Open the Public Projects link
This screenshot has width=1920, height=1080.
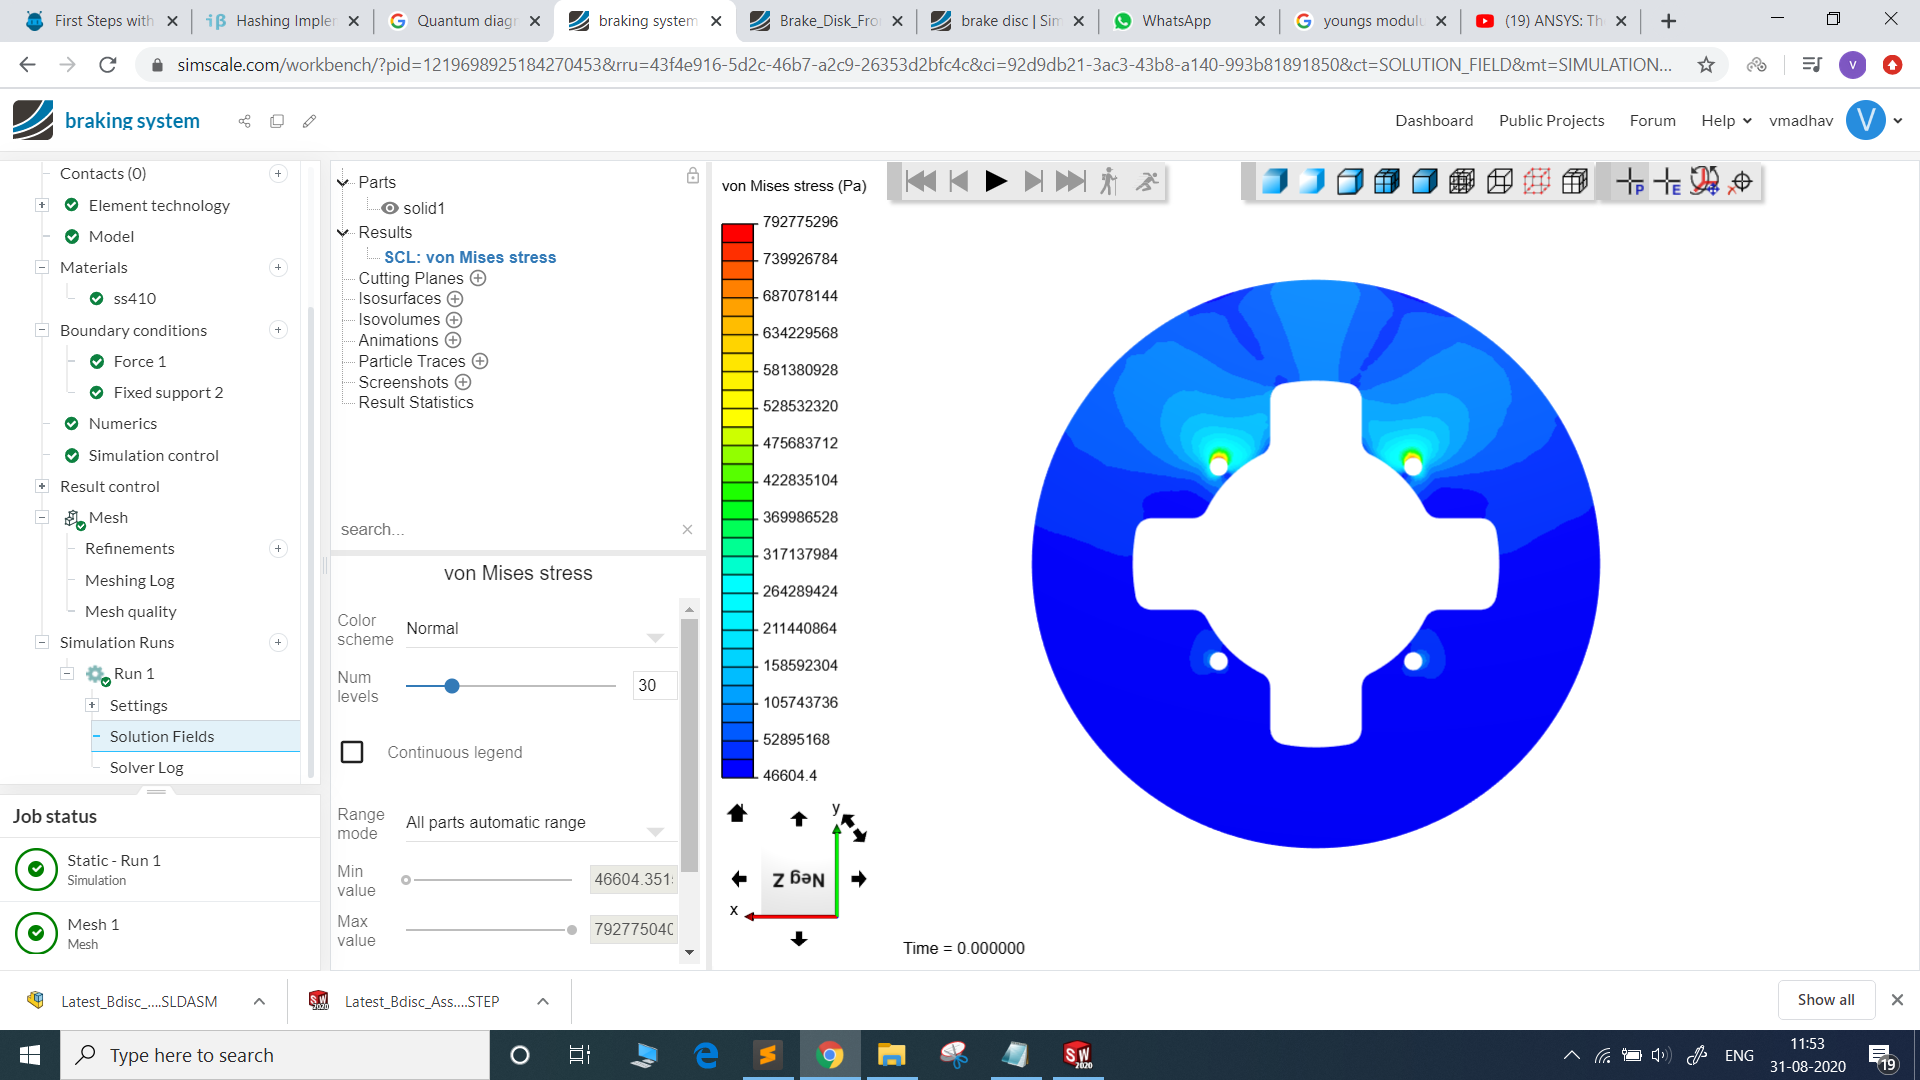(1551, 120)
